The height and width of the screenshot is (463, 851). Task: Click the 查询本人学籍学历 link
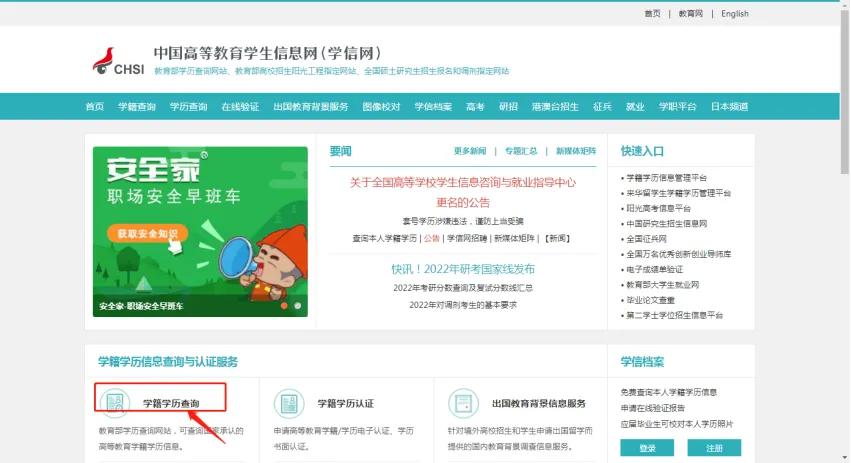coord(384,238)
